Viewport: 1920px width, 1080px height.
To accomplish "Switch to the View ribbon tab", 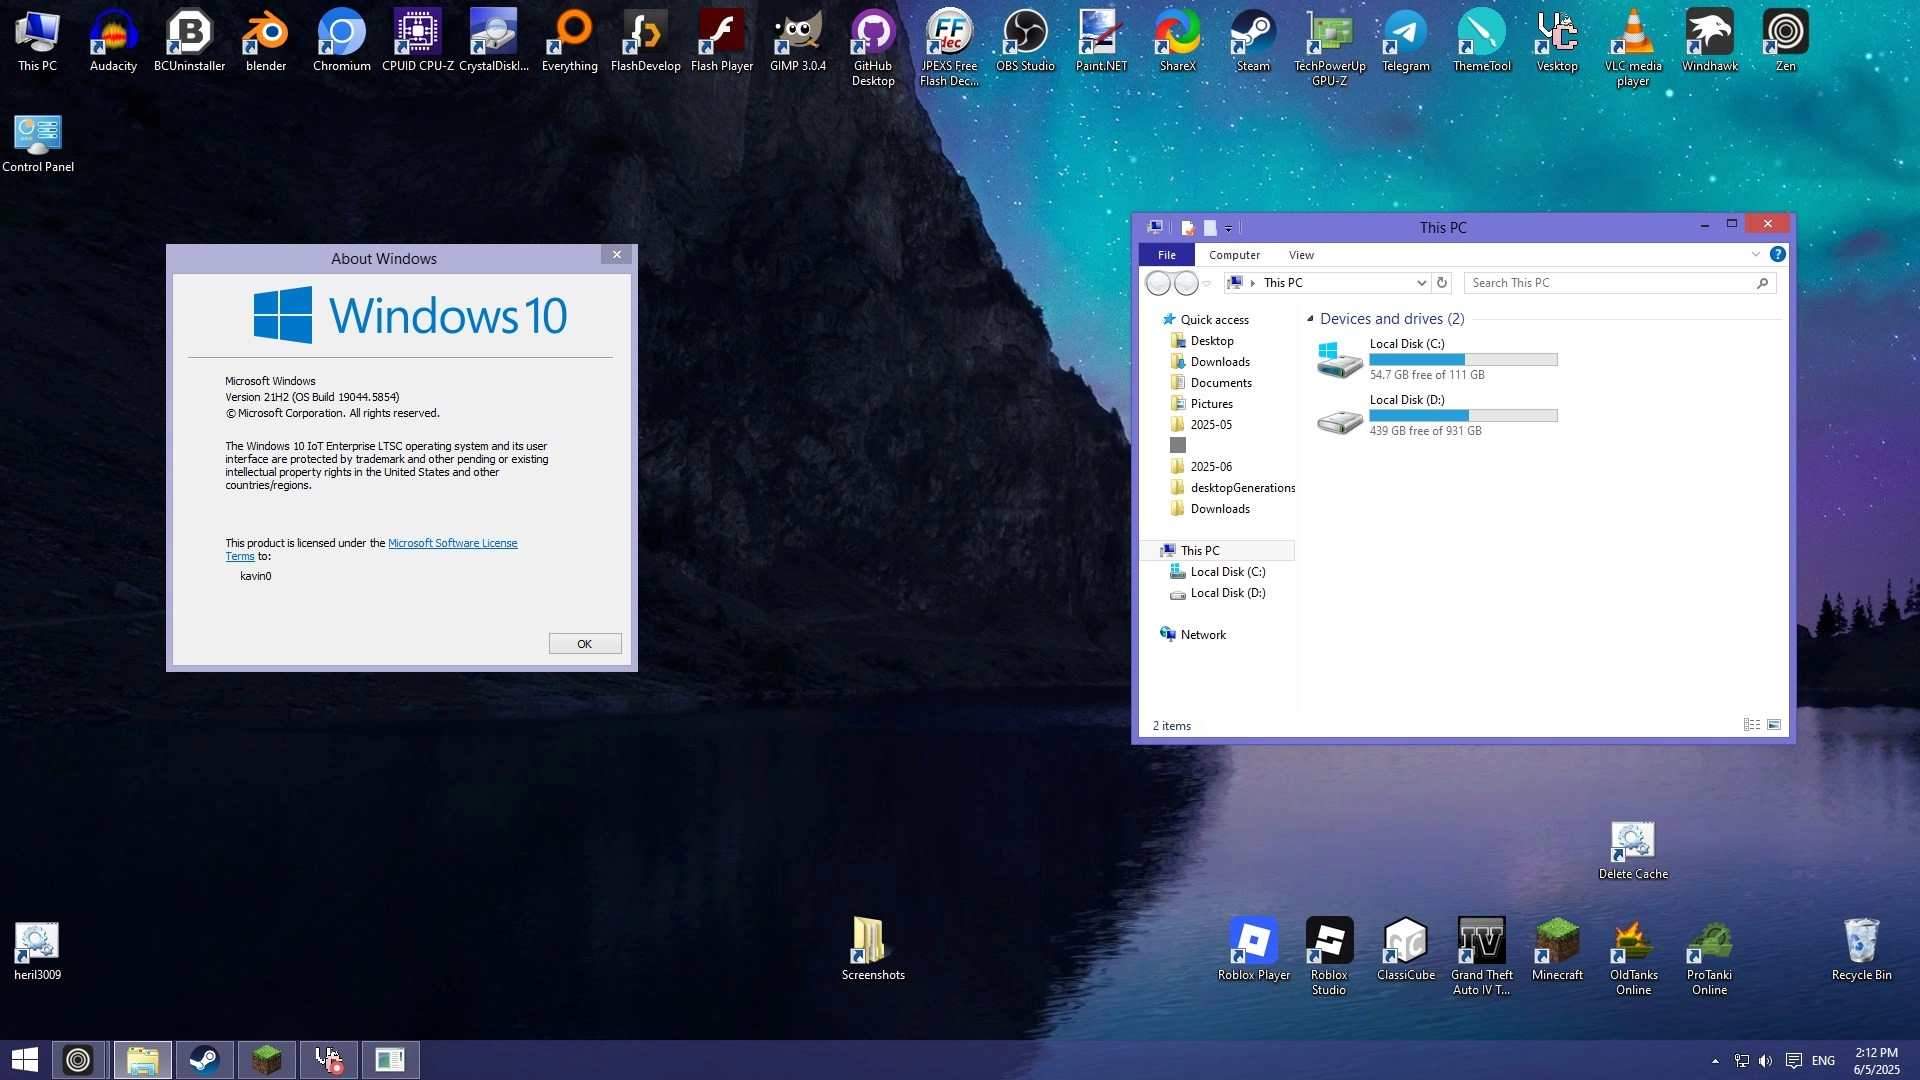I will (1301, 255).
